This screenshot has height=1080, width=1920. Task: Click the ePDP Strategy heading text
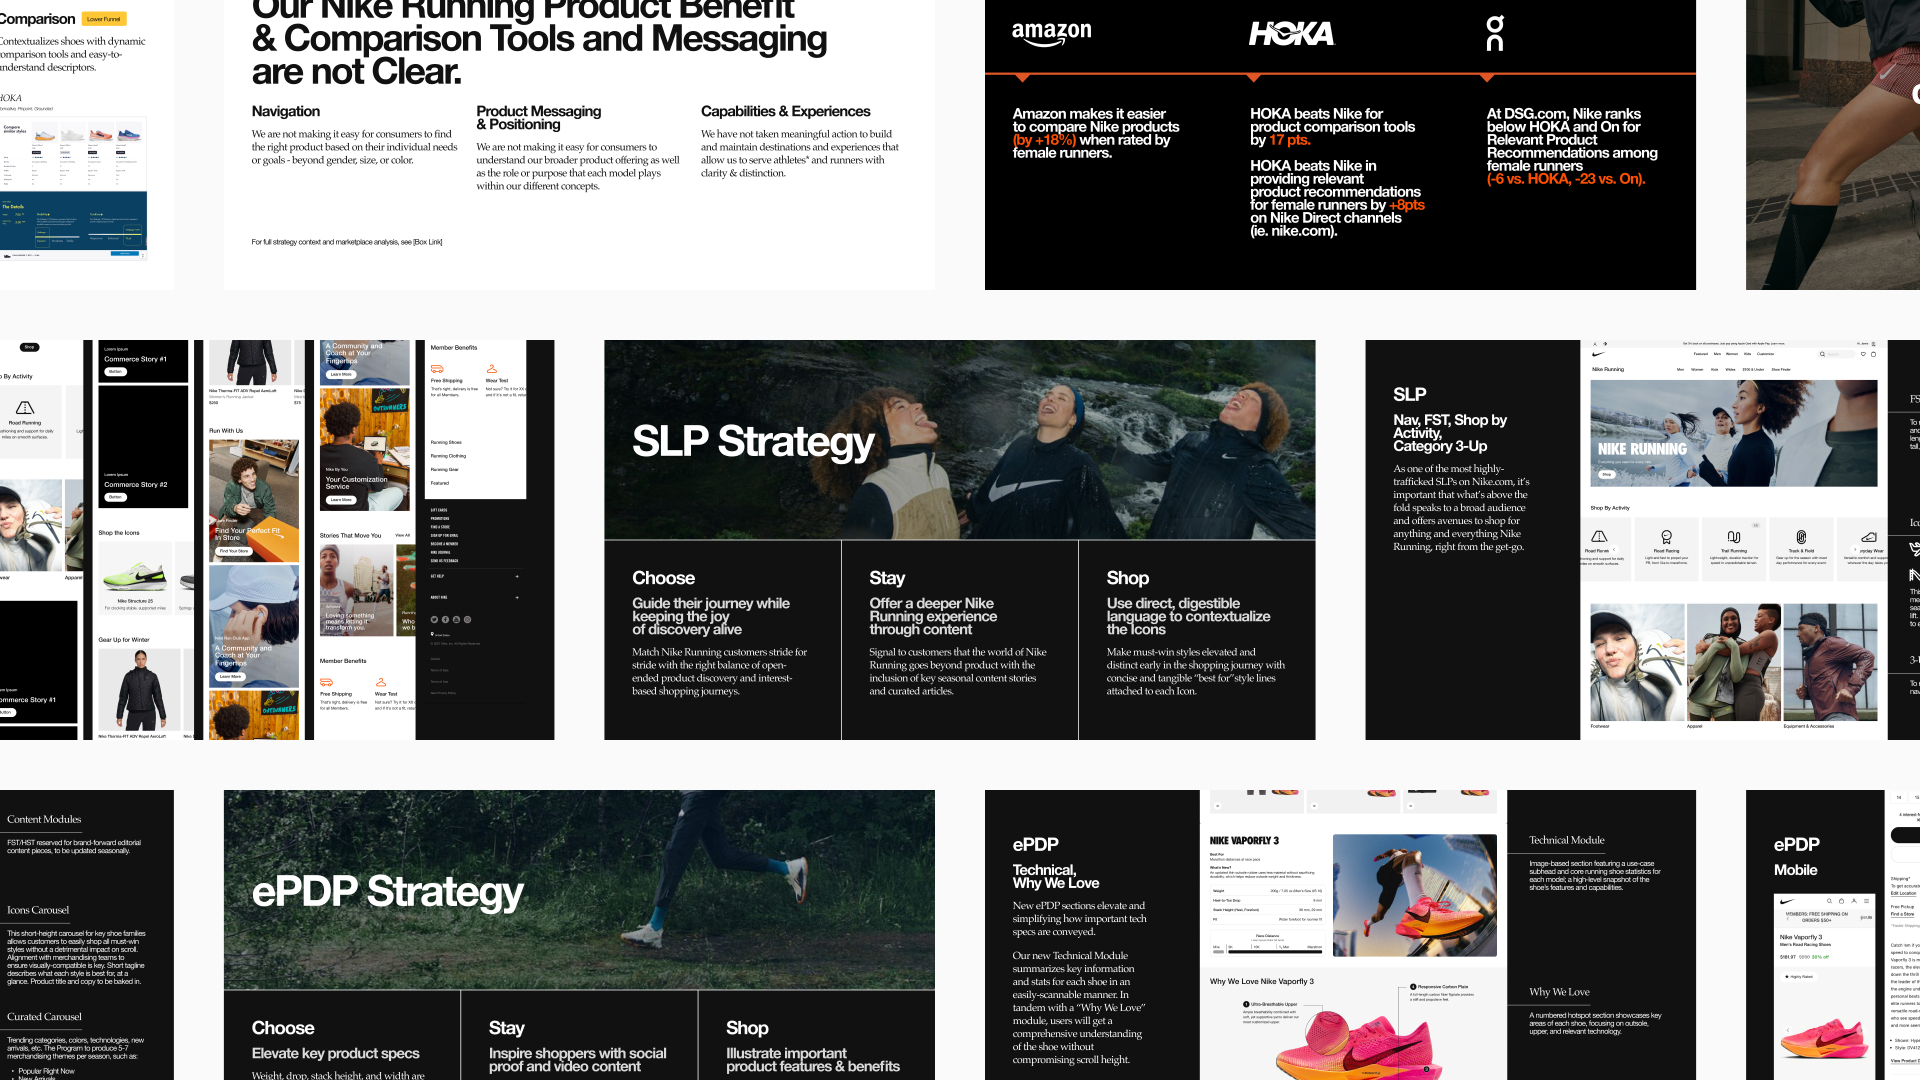click(x=388, y=891)
